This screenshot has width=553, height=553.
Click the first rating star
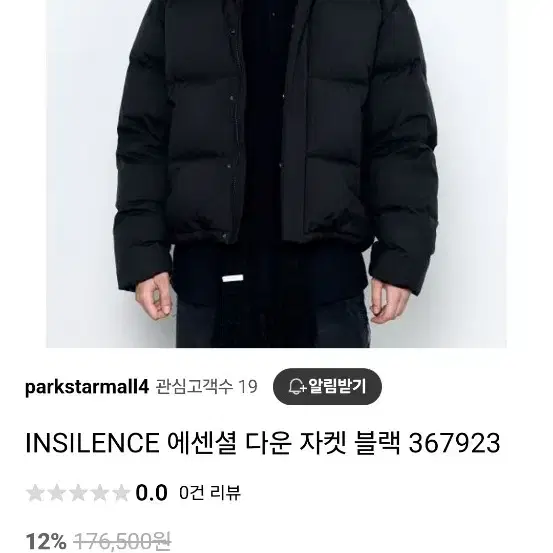coord(36,493)
